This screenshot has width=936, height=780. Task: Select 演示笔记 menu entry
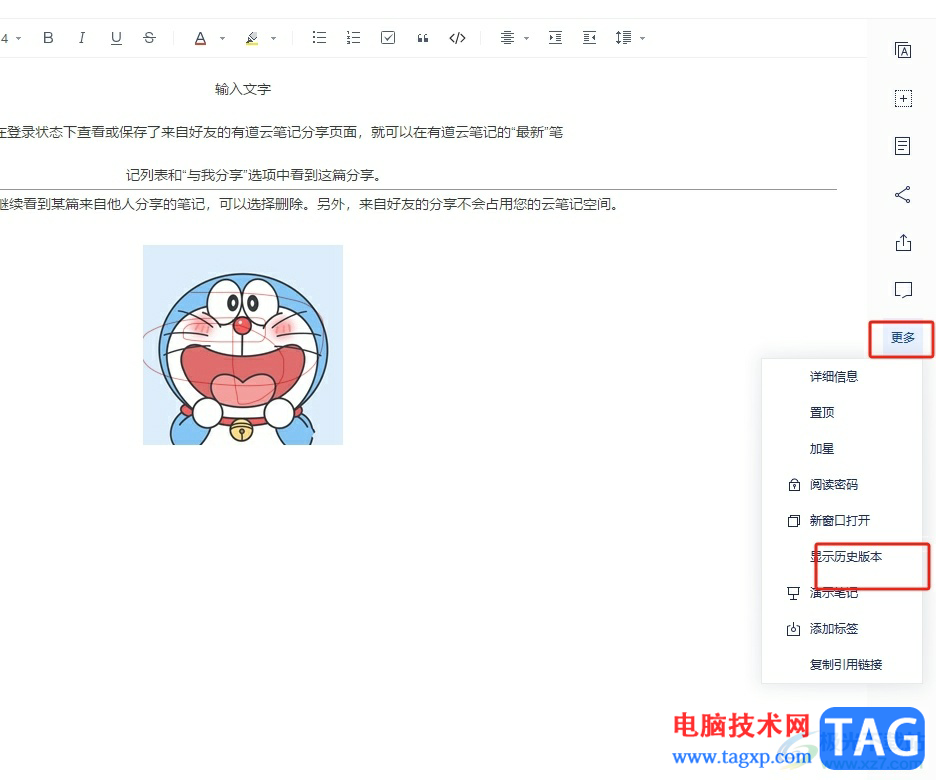tap(833, 593)
